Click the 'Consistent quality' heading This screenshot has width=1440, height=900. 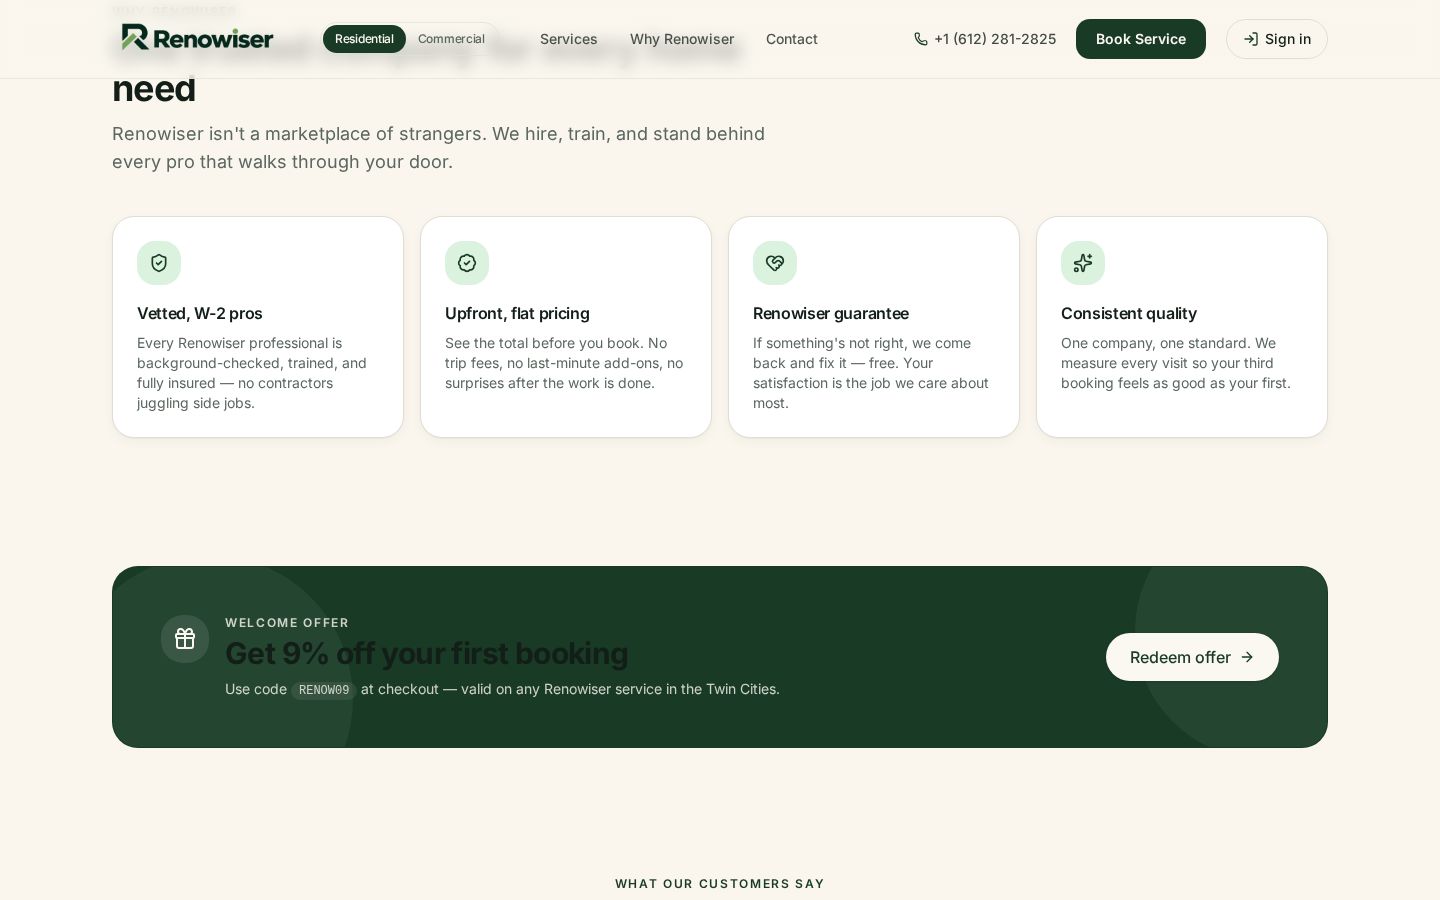[1129, 313]
